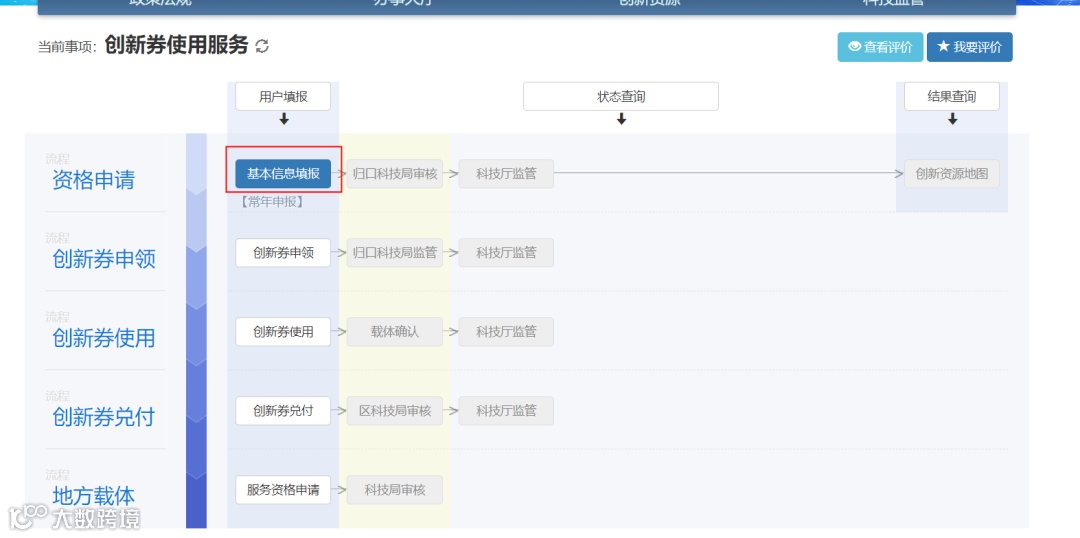
Task: Click the 载体确认 step
Action: tap(395, 332)
